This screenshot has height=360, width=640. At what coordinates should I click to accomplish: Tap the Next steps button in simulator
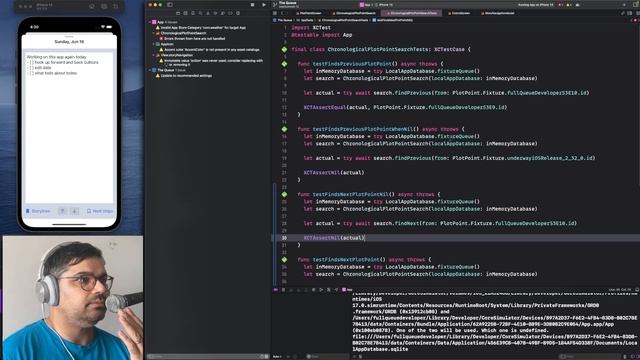click(100, 211)
